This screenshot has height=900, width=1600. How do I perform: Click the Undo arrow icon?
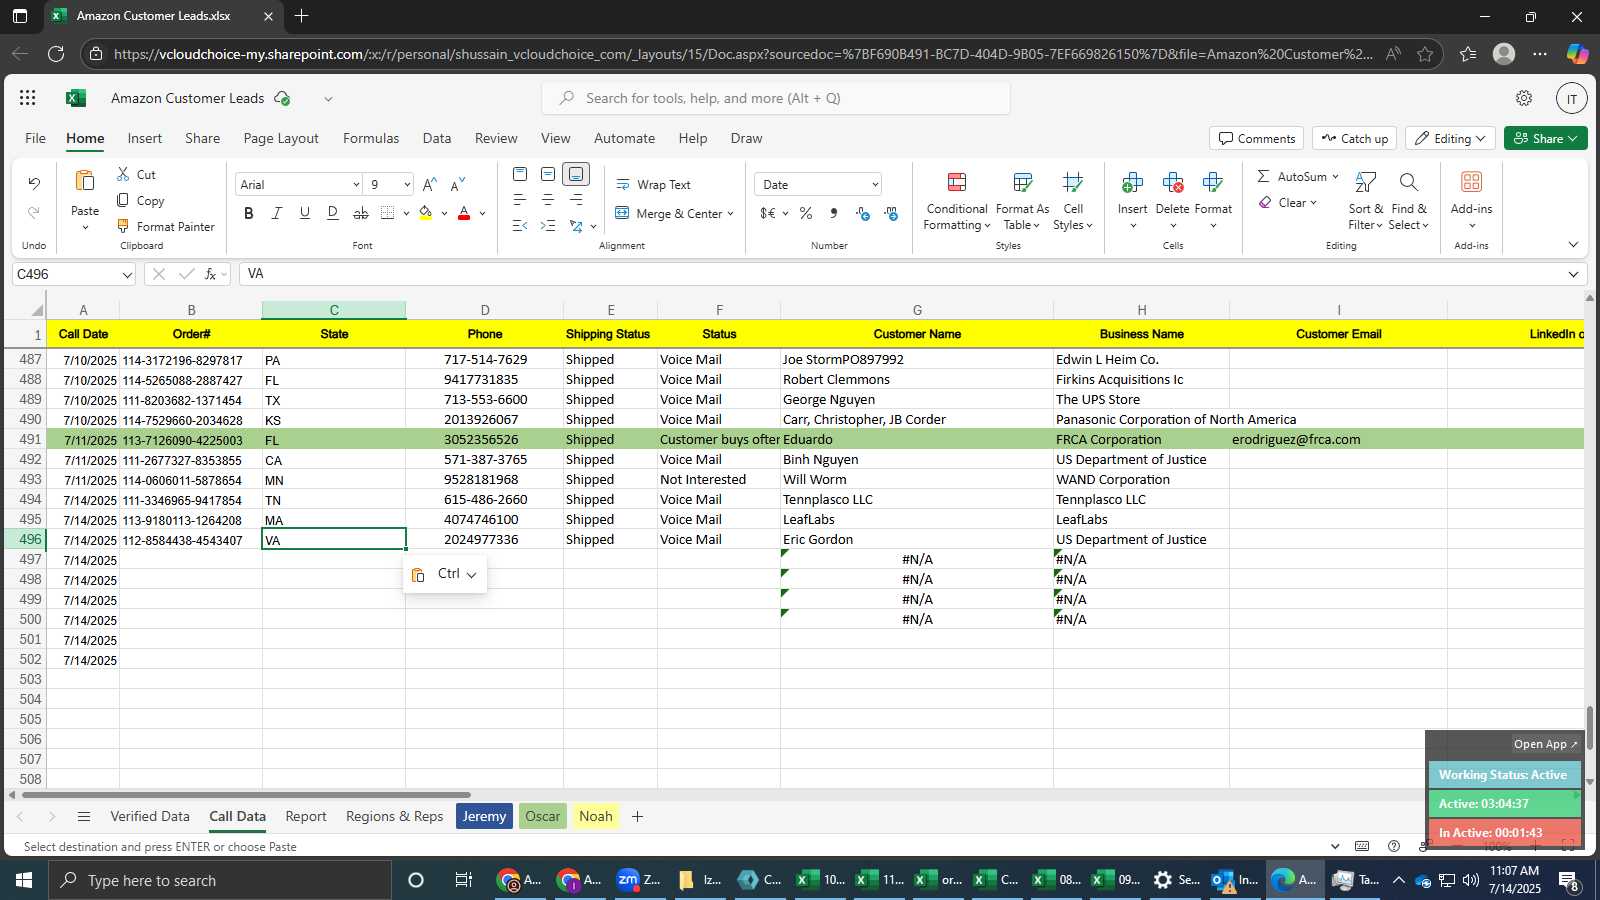point(34,183)
